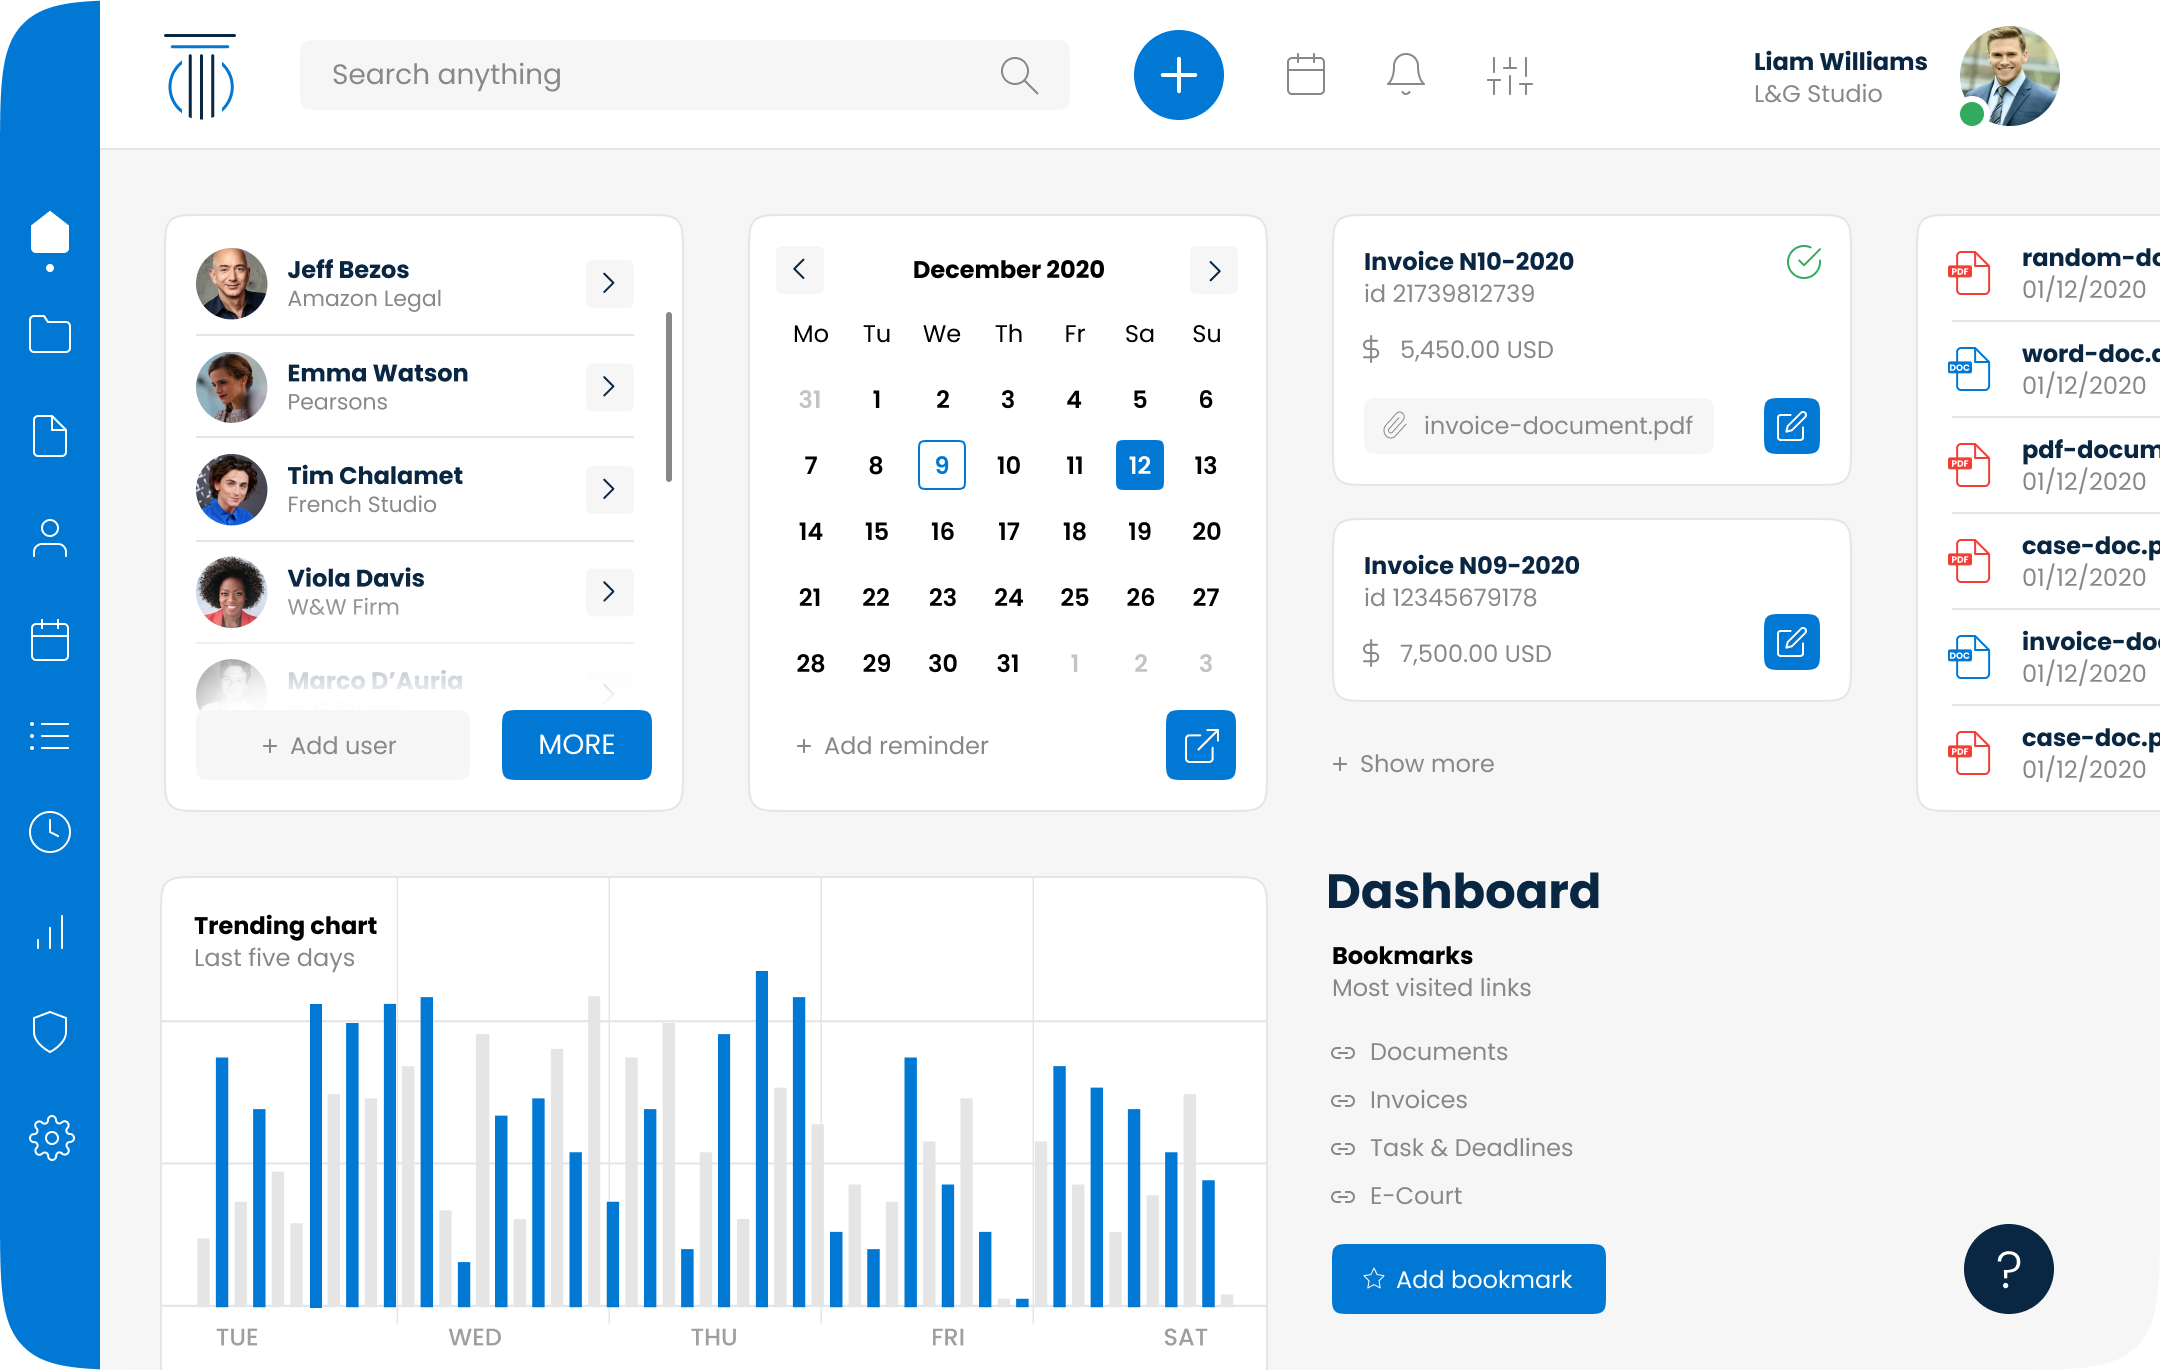The width and height of the screenshot is (2160, 1370).
Task: Click the help question mark button
Action: pyautogui.click(x=2008, y=1268)
